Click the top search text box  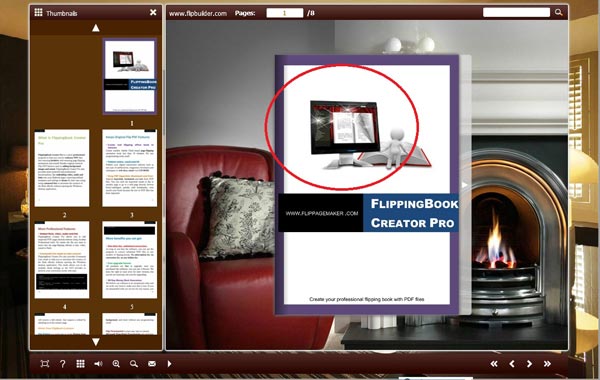pyautogui.click(x=516, y=13)
